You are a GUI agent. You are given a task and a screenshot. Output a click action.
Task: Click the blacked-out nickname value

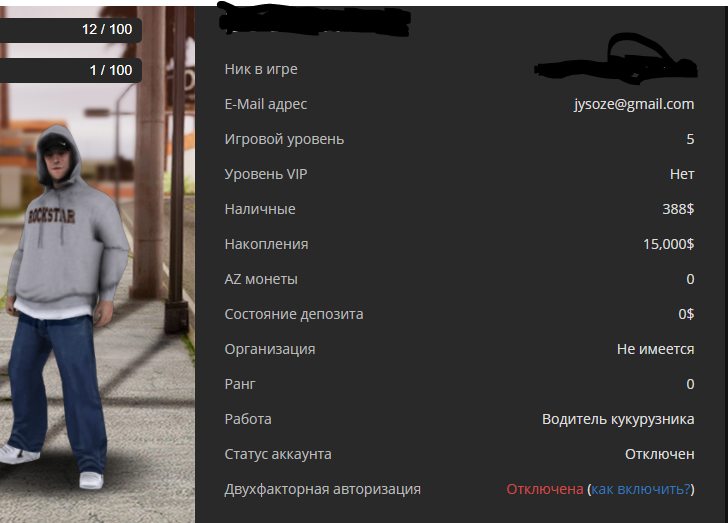(617, 65)
